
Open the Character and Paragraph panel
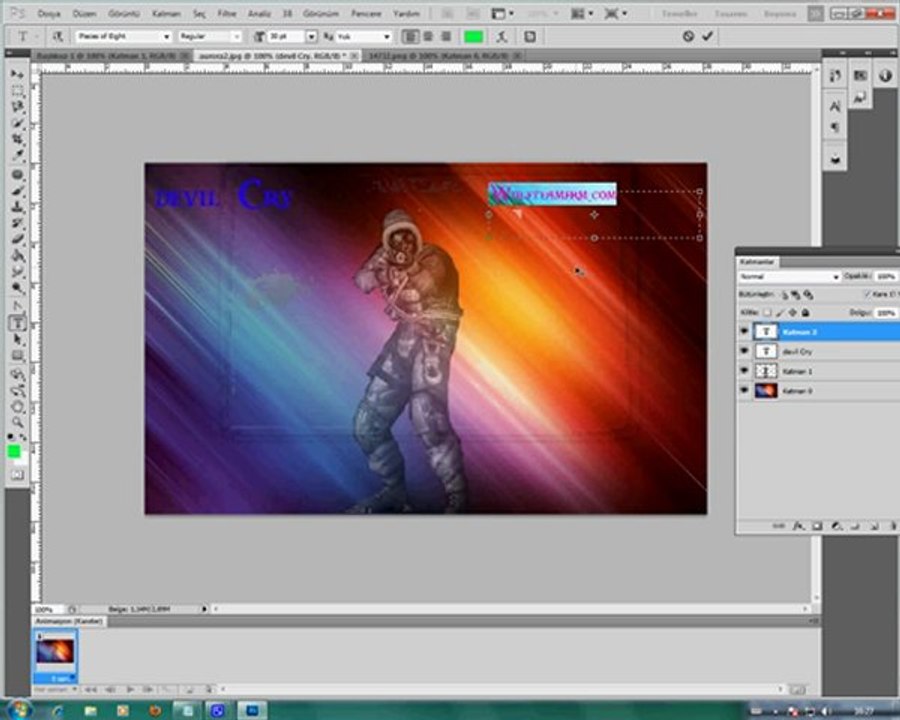(530, 37)
